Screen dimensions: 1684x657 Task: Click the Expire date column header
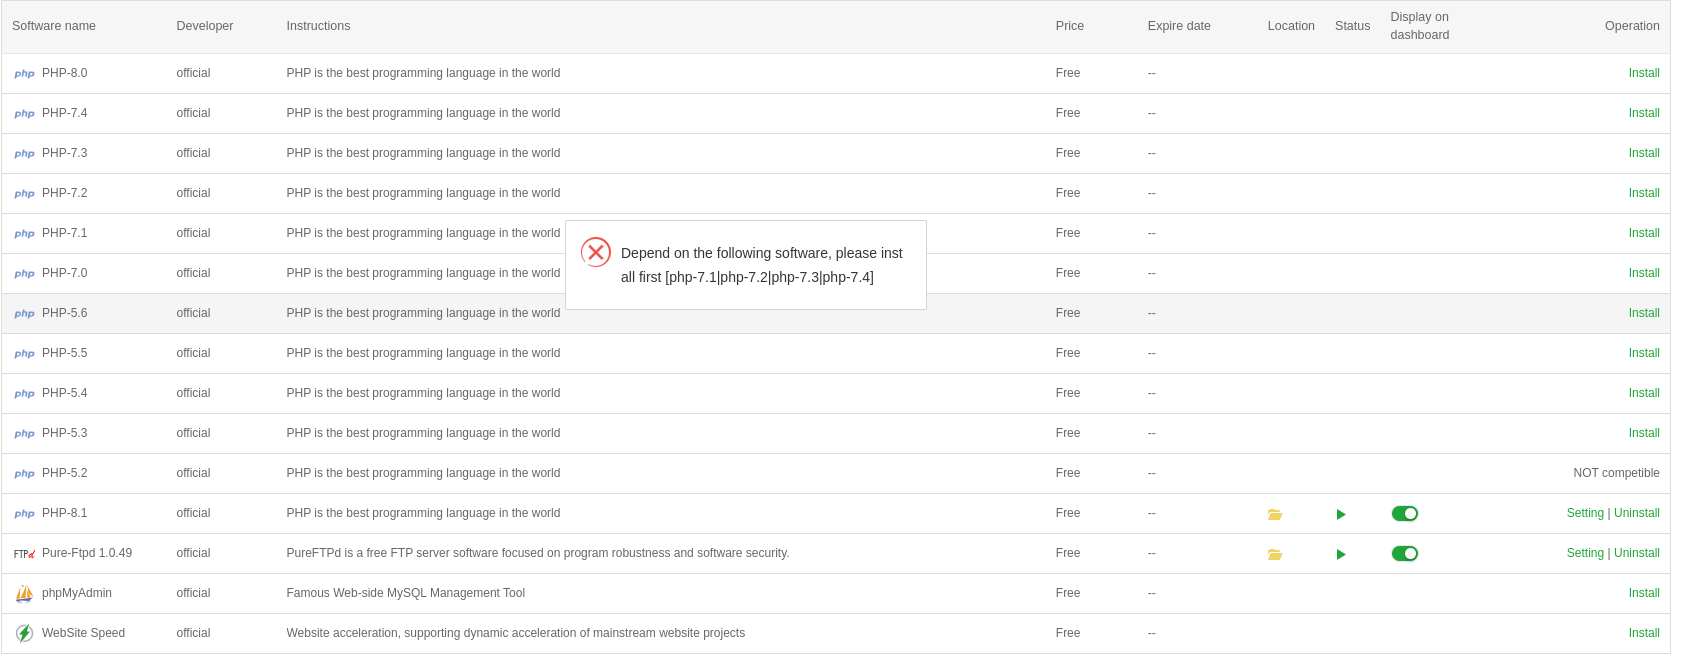[x=1178, y=26]
